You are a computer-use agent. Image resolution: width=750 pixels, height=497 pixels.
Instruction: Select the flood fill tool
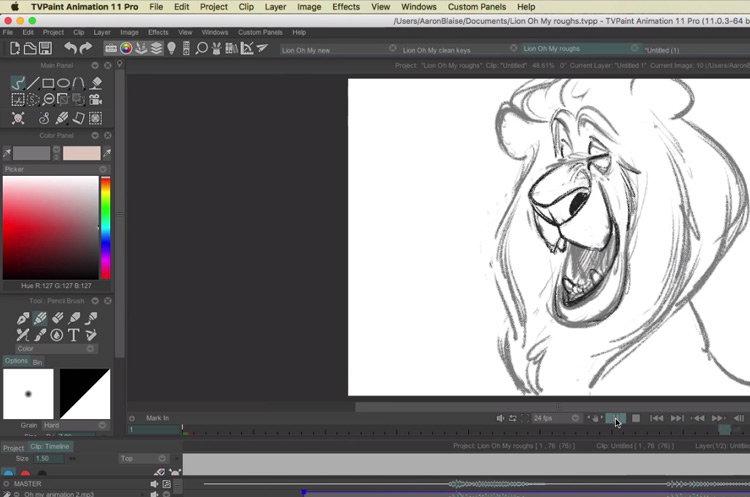coord(96,83)
